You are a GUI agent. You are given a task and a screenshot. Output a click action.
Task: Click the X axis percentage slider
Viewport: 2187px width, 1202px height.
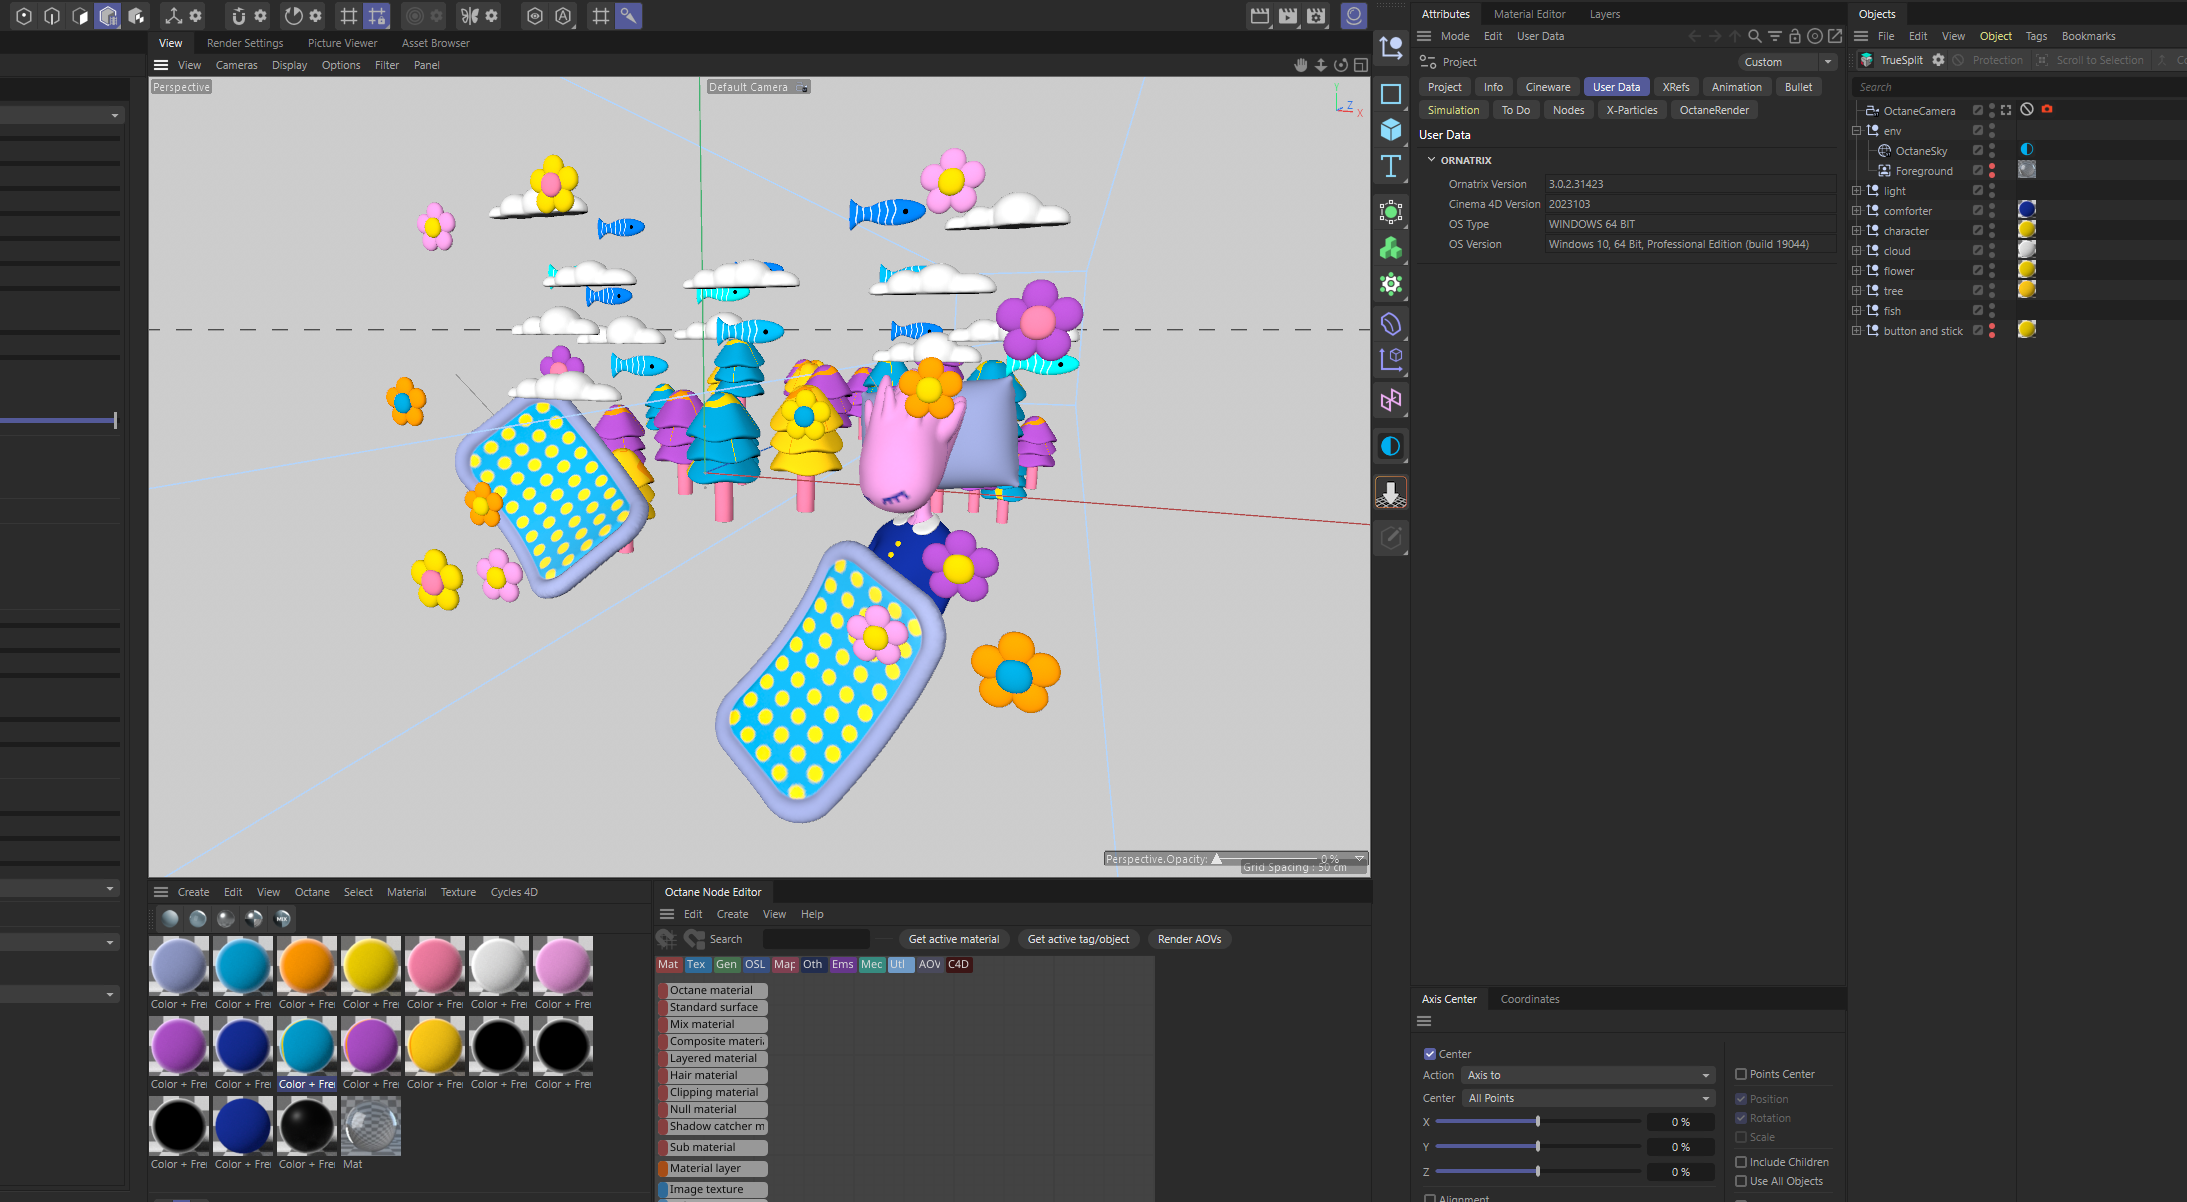tap(1537, 1122)
